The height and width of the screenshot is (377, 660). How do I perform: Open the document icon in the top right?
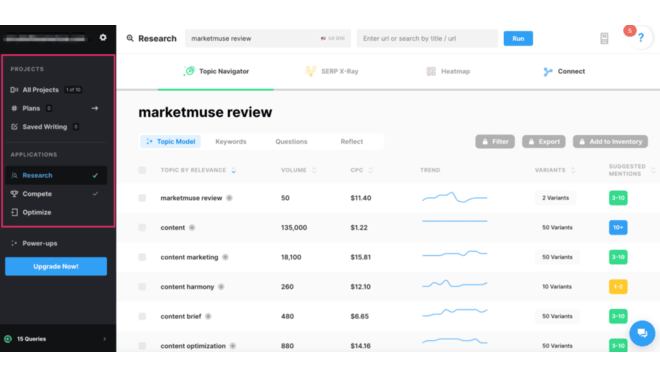(x=604, y=38)
